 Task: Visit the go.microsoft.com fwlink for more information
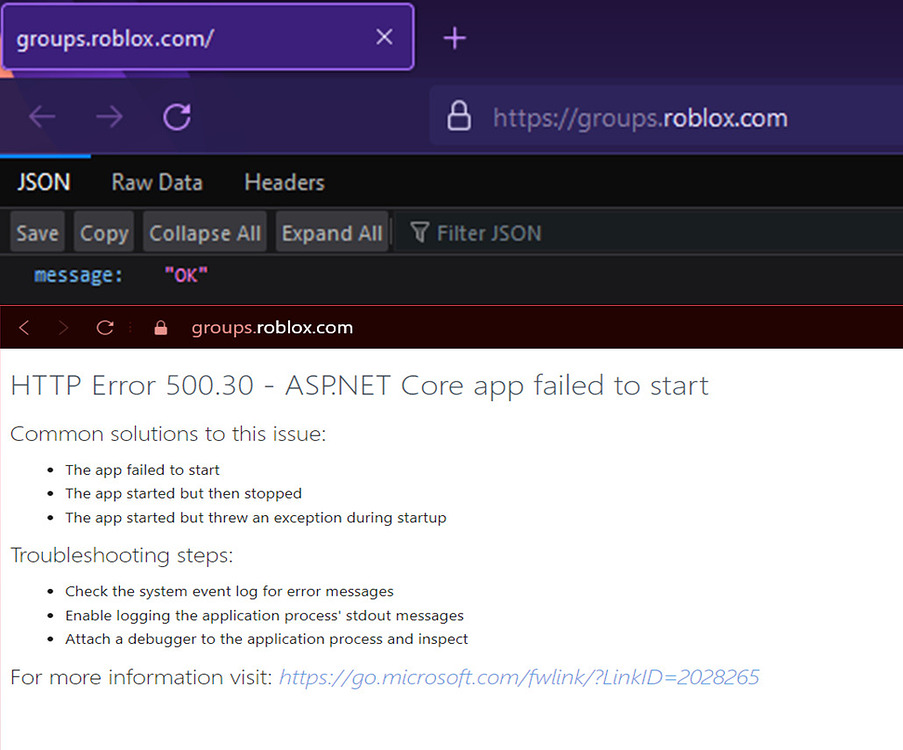[x=519, y=677]
